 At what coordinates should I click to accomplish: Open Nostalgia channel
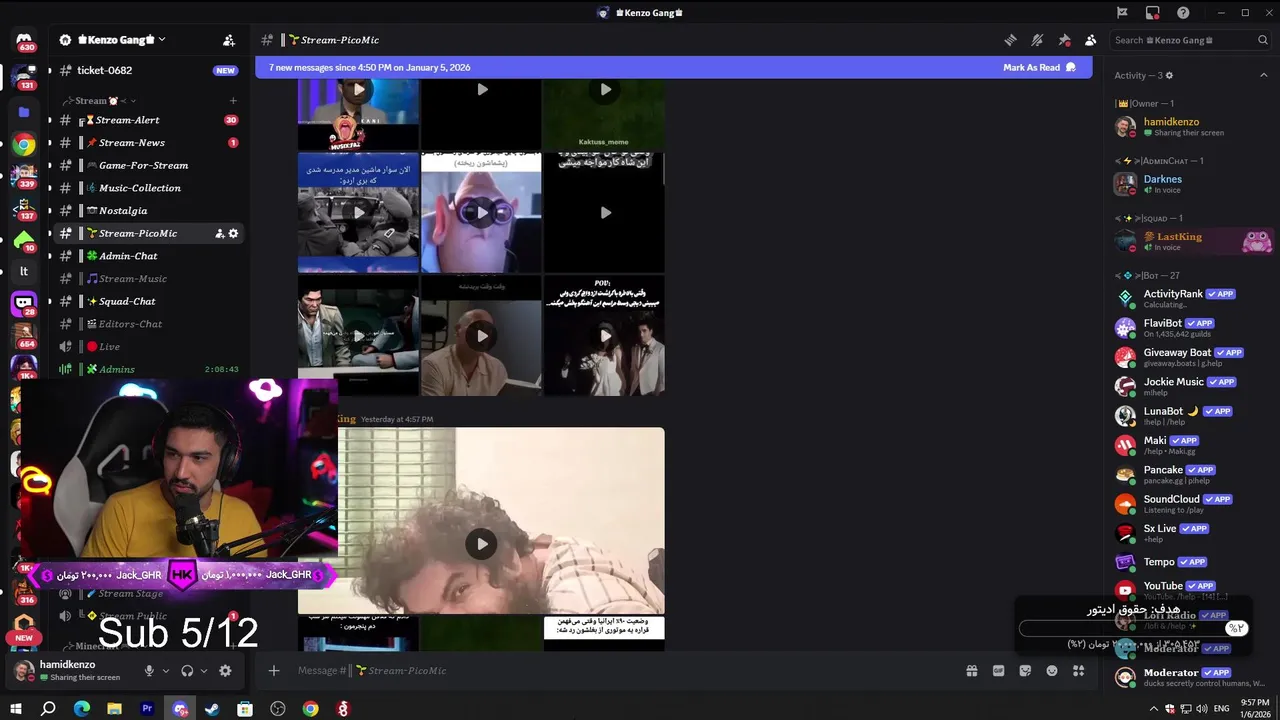[148, 211]
